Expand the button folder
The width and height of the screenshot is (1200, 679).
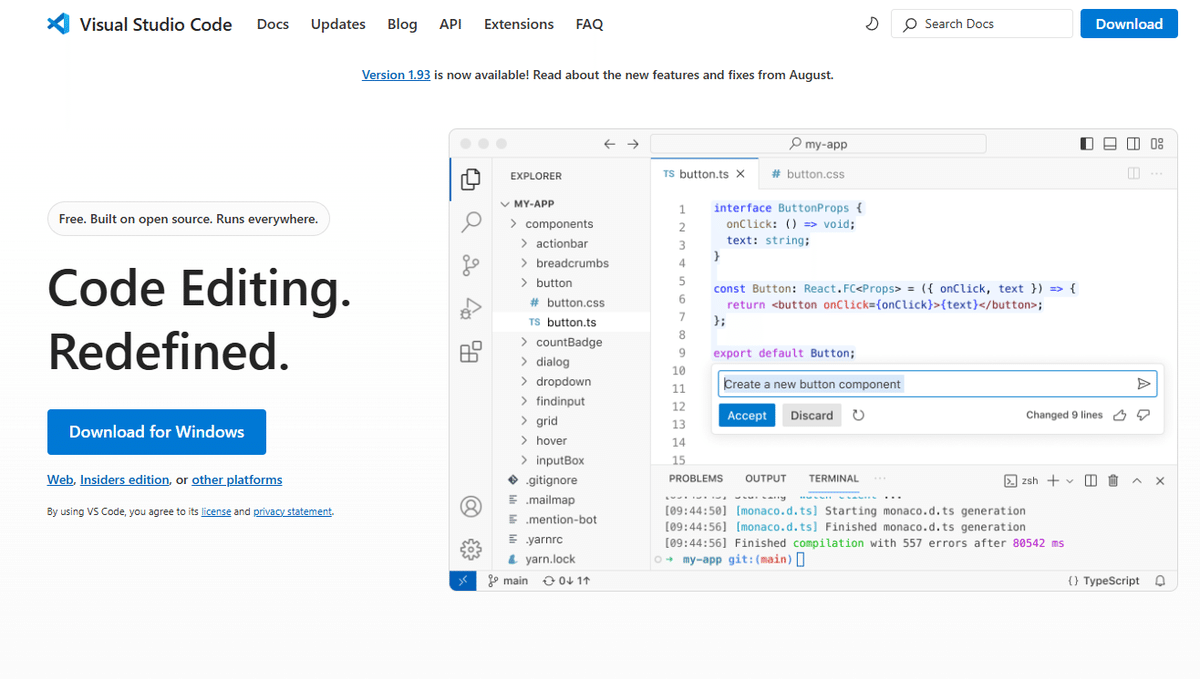pos(571,283)
